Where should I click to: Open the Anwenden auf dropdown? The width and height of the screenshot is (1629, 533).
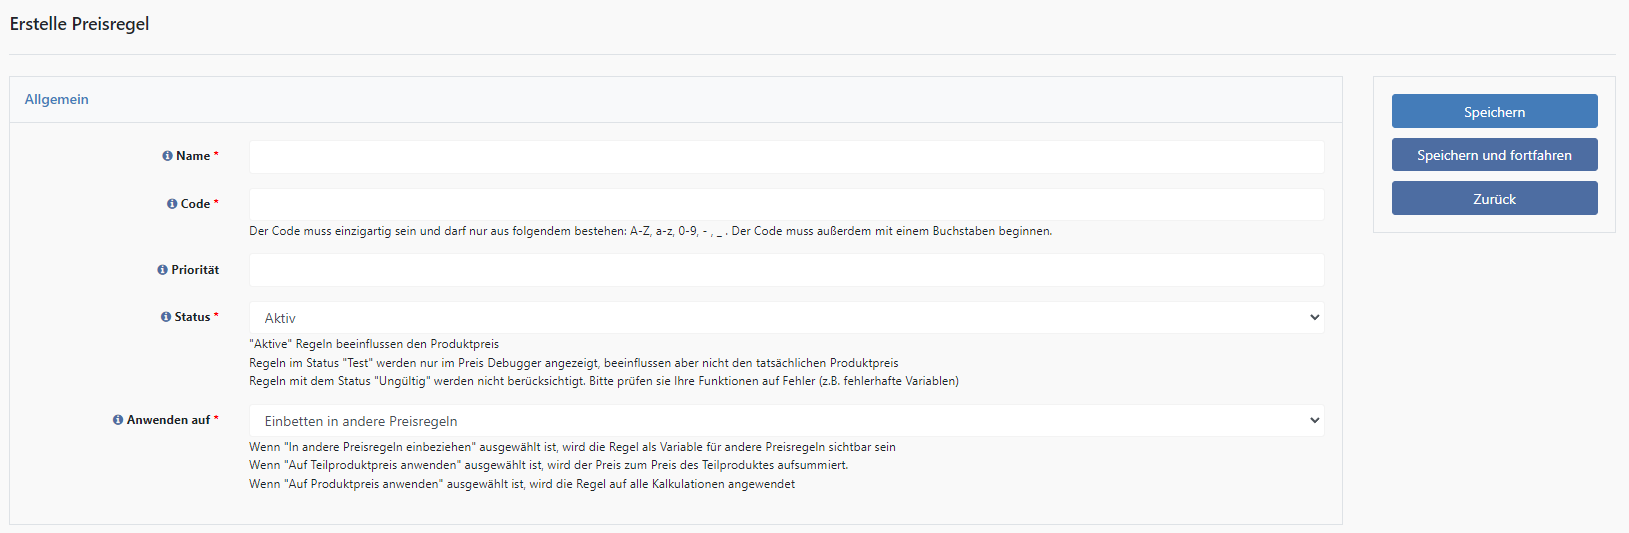click(x=786, y=421)
